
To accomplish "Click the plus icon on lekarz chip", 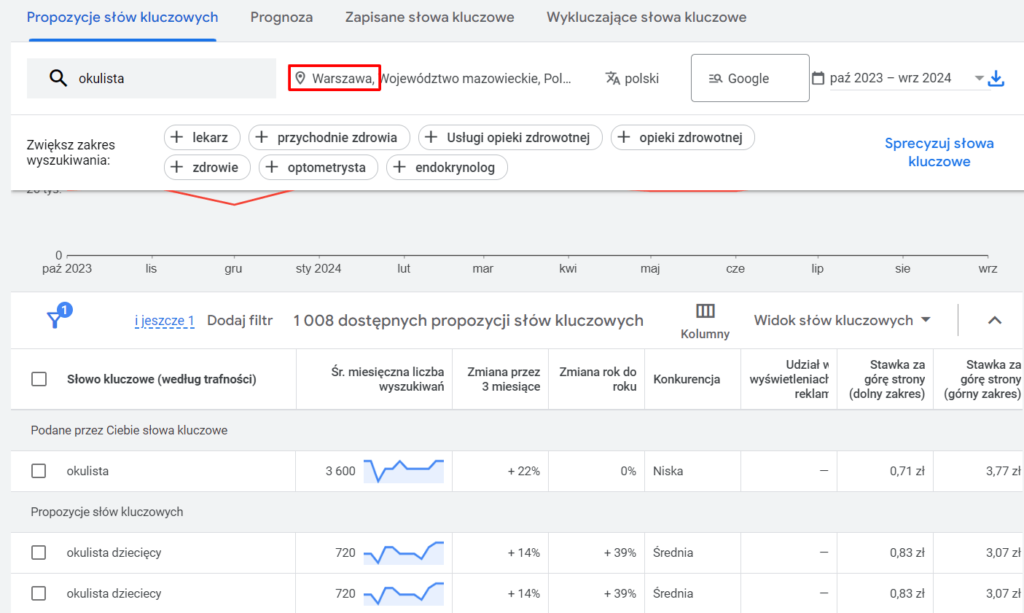I will [x=177, y=137].
